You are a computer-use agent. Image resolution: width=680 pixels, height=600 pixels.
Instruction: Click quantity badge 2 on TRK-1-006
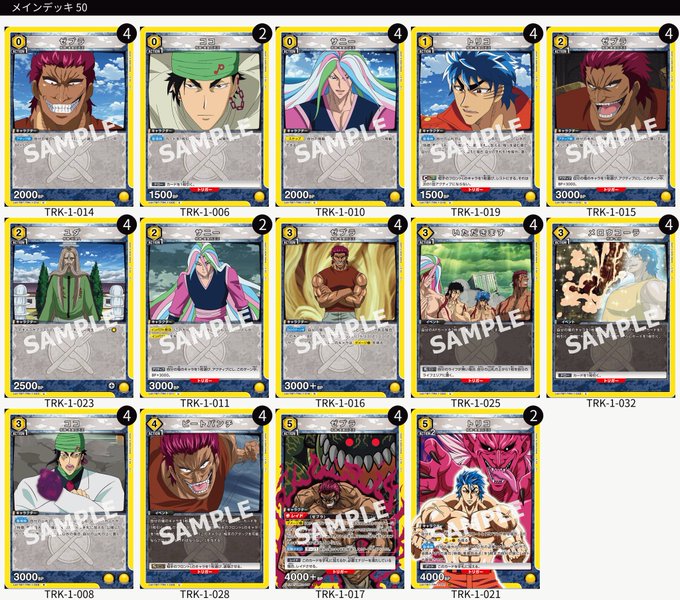[x=262, y=34]
